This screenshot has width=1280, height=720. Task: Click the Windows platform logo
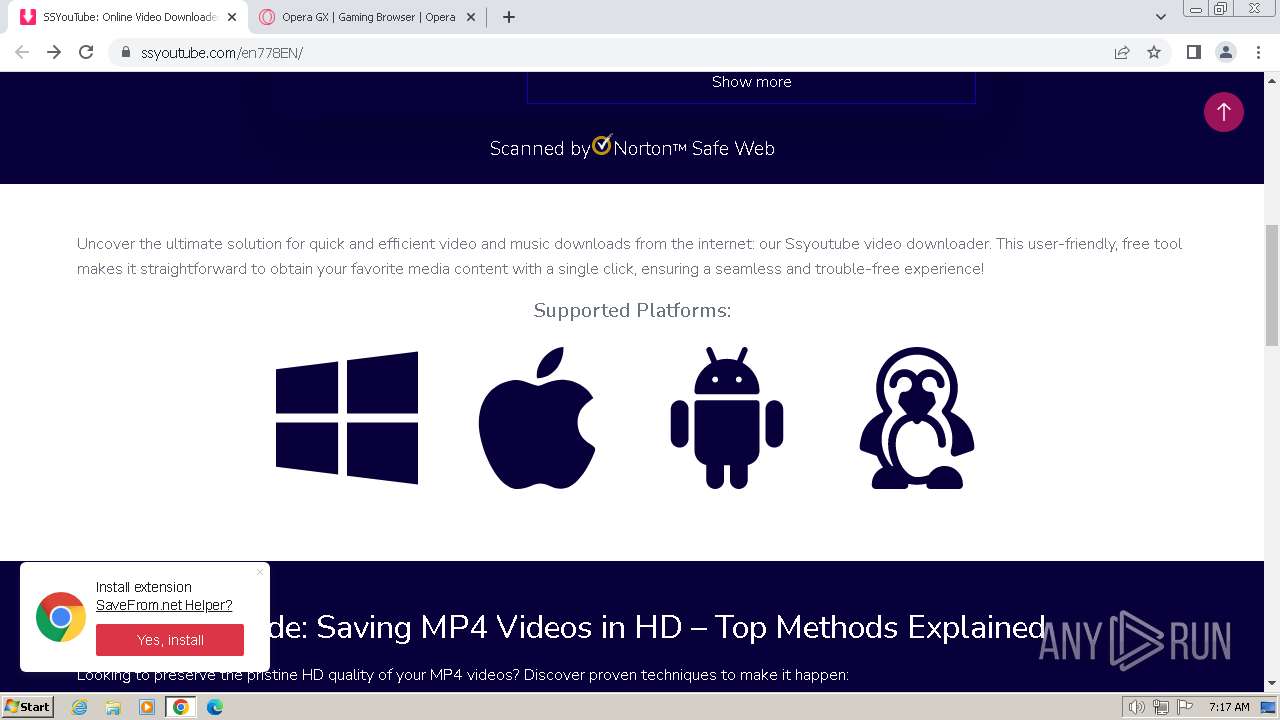coord(347,418)
